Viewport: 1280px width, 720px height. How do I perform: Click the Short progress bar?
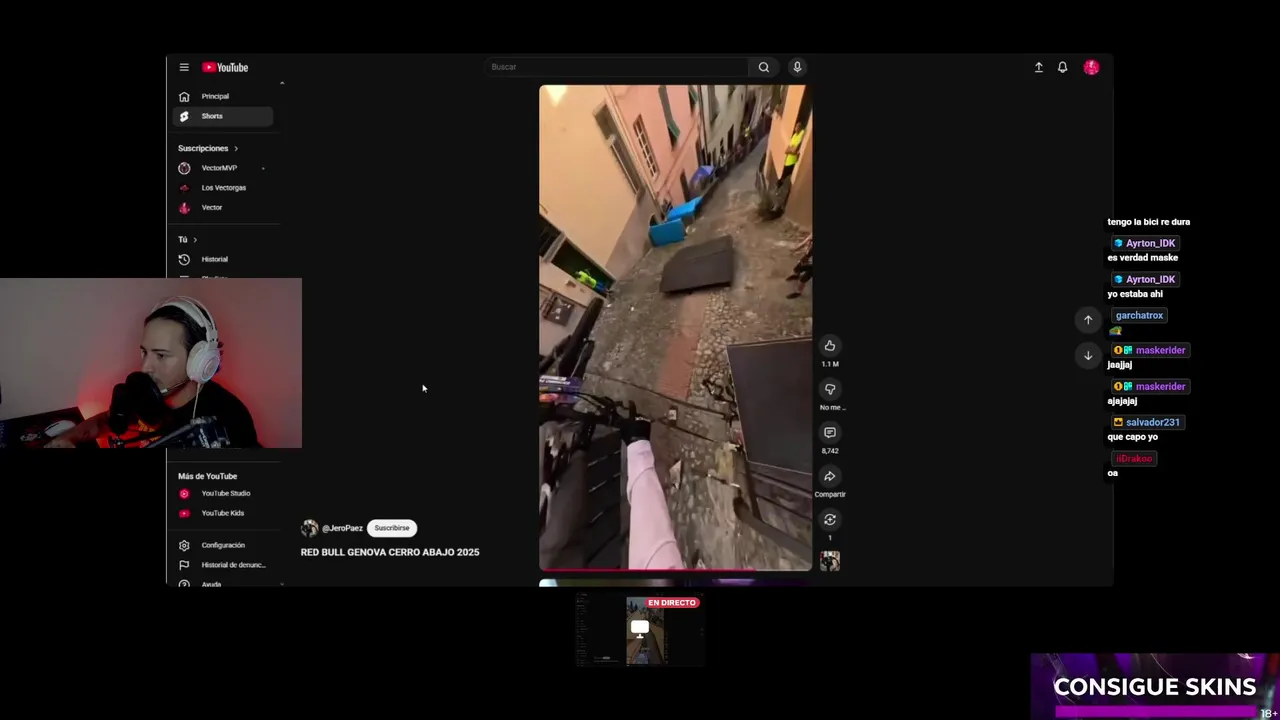676,569
